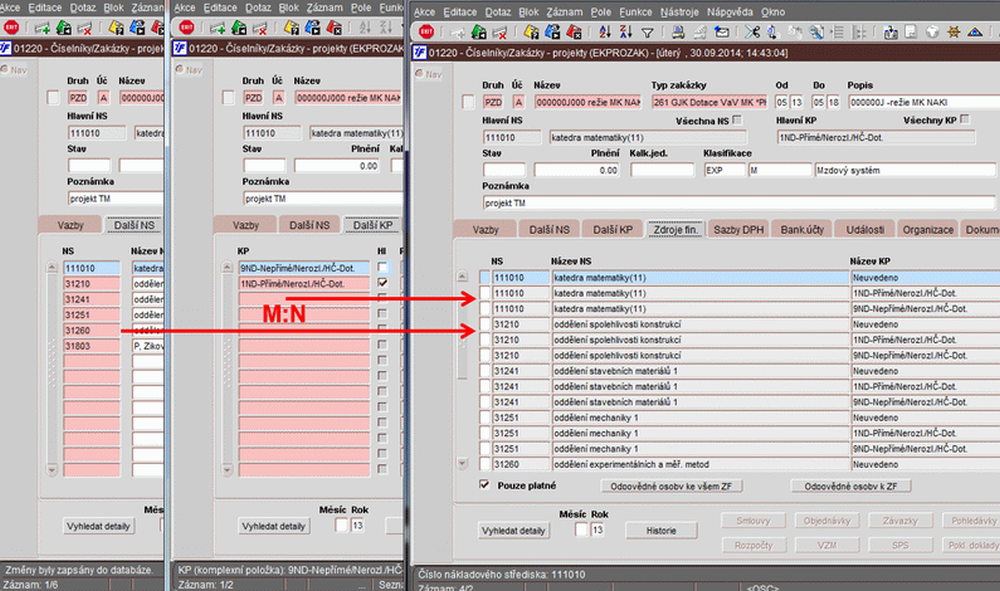Click yellow enter-query icon in right window
The width and height of the screenshot is (1000, 591).
click(531, 31)
